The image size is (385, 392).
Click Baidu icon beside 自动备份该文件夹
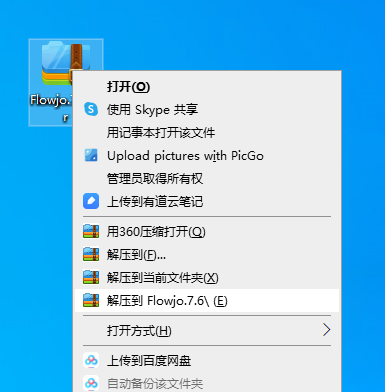tap(91, 383)
